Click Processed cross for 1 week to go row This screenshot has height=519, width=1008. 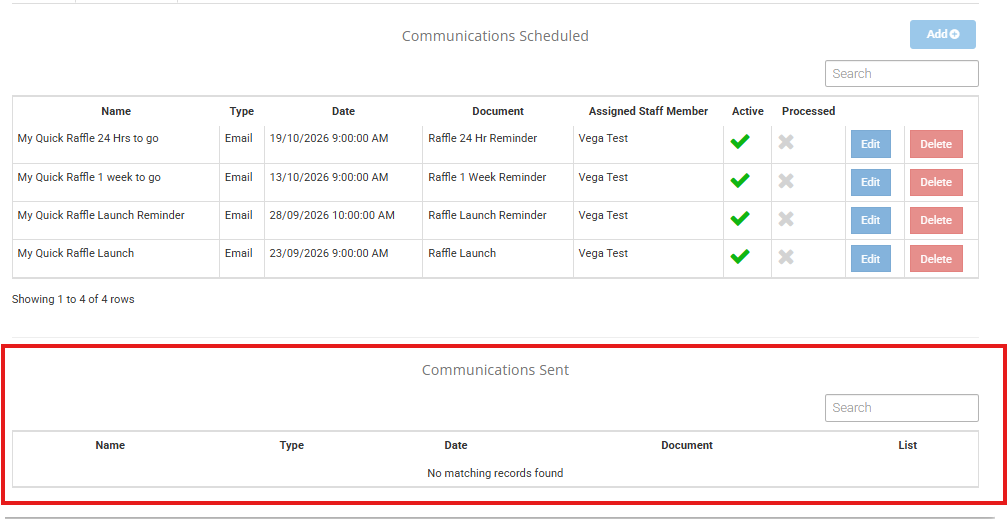786,181
